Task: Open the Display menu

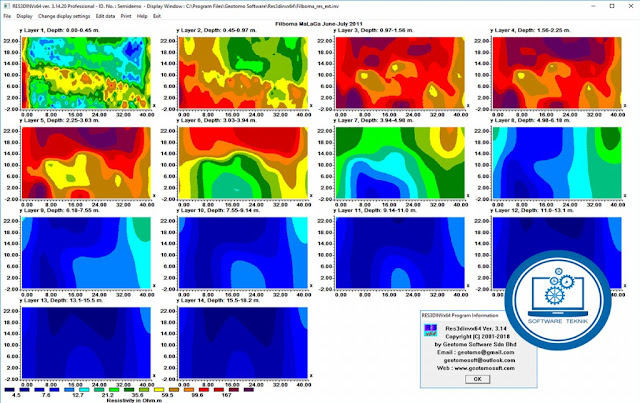Action: [24, 16]
